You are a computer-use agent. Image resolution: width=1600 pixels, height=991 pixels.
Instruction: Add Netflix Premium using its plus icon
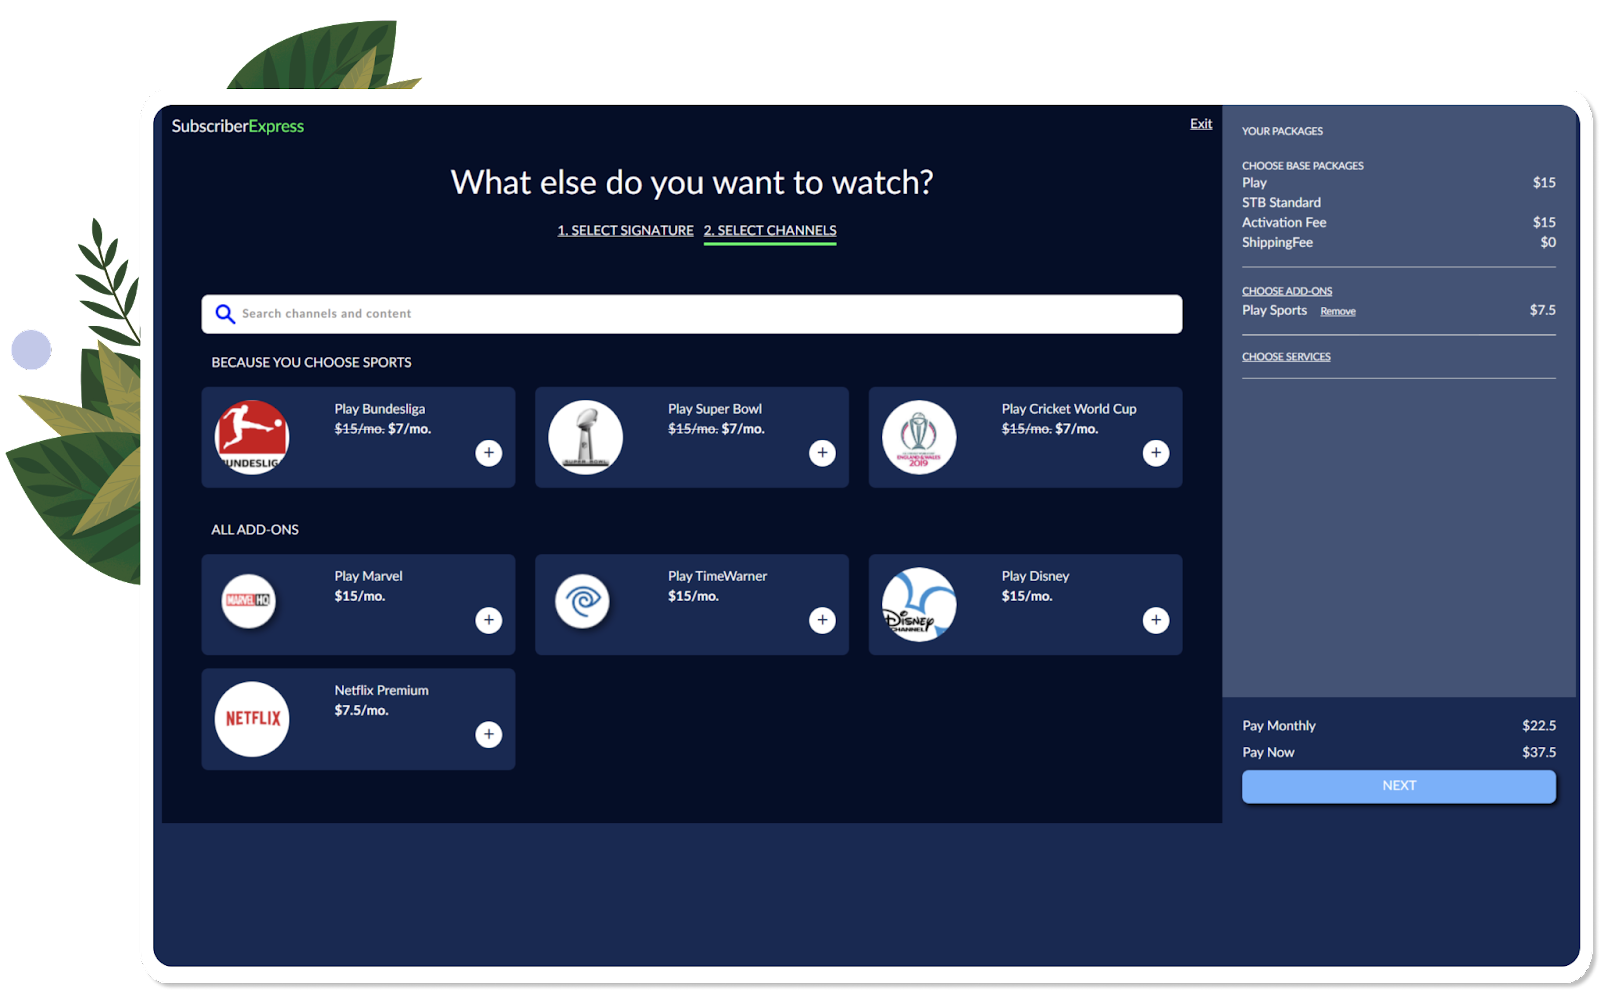[x=488, y=735]
